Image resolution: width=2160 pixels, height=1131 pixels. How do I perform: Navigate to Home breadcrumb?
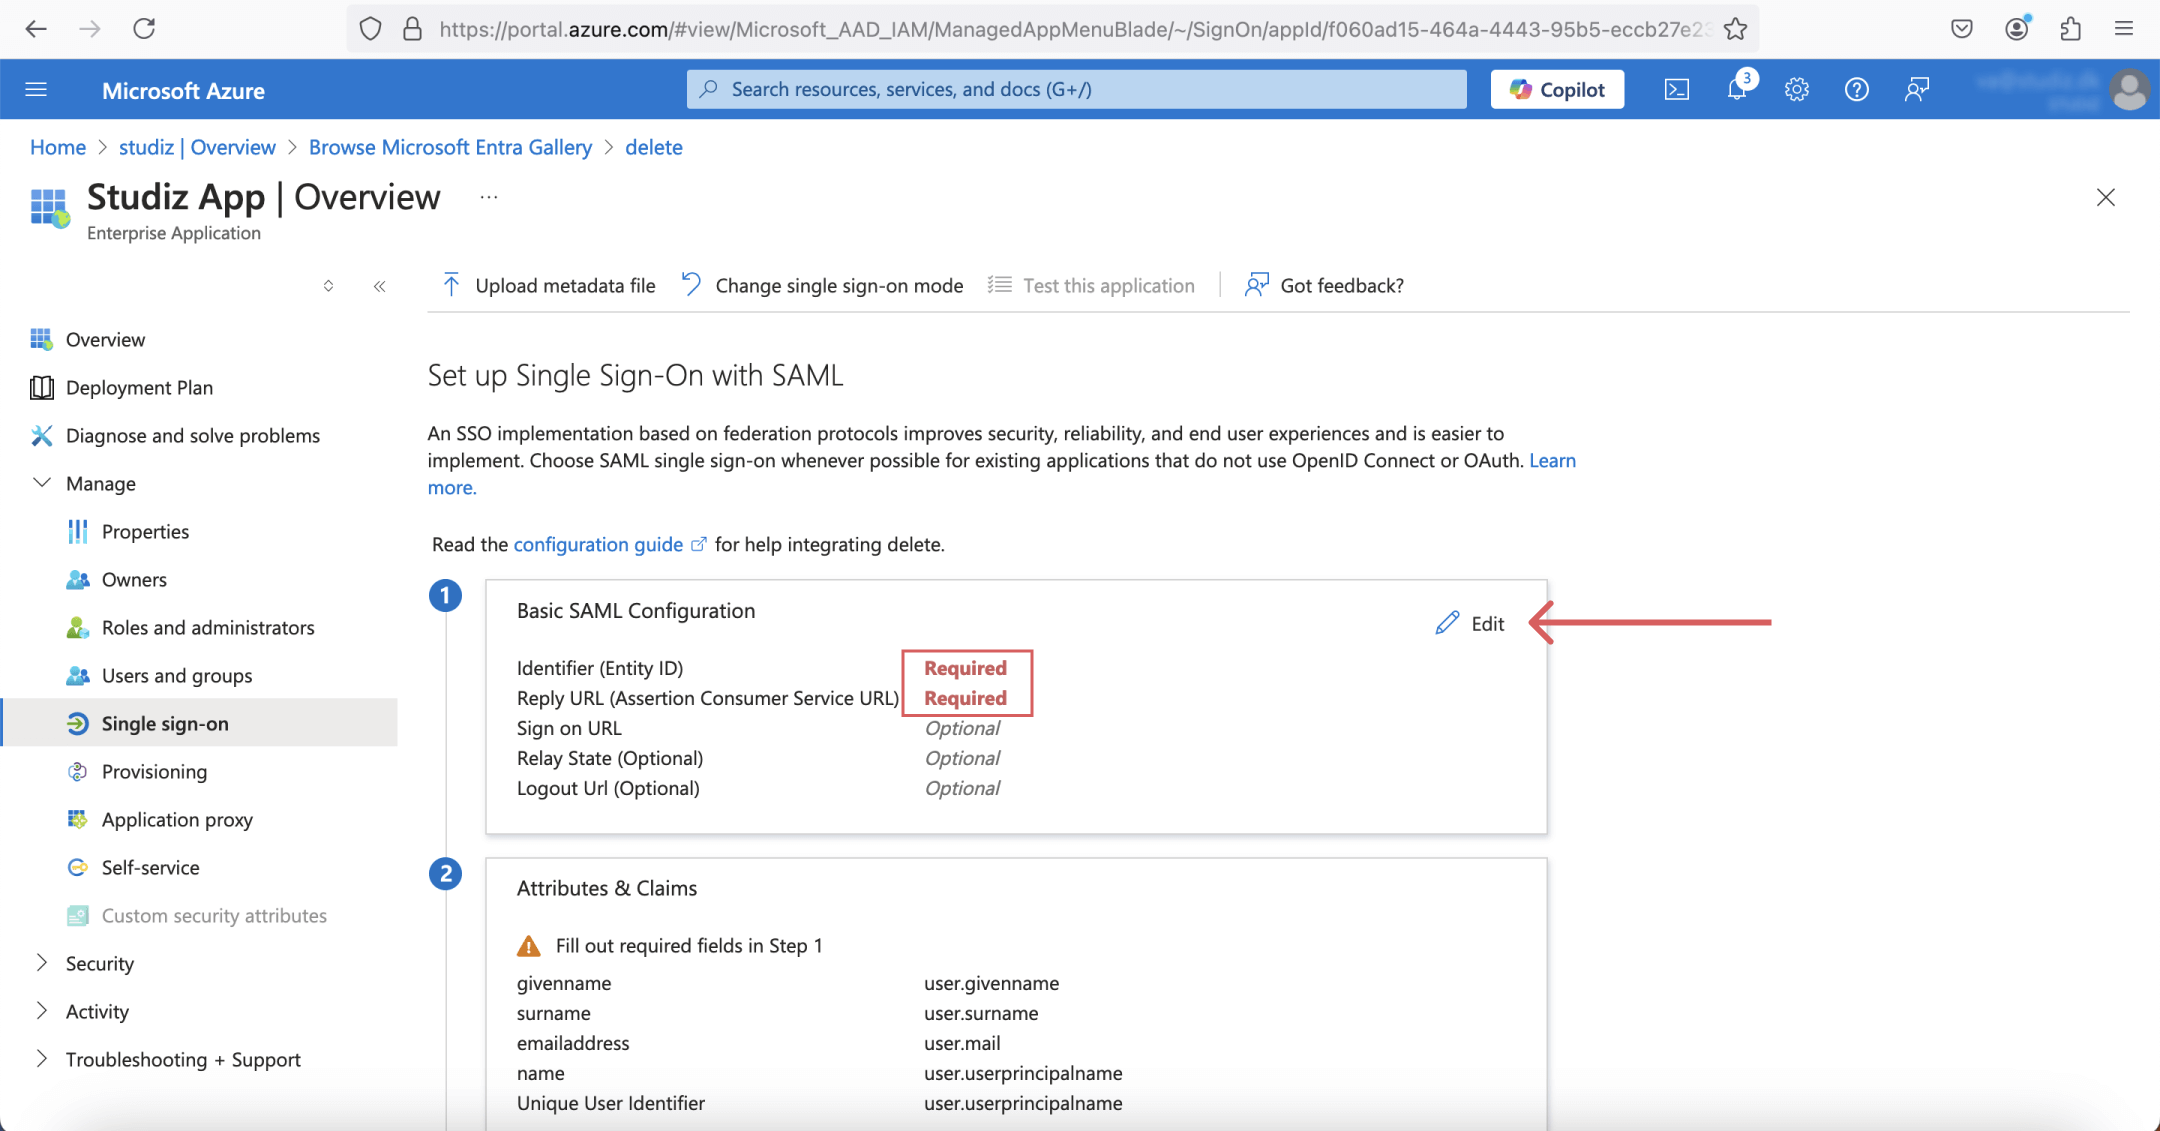[x=58, y=147]
